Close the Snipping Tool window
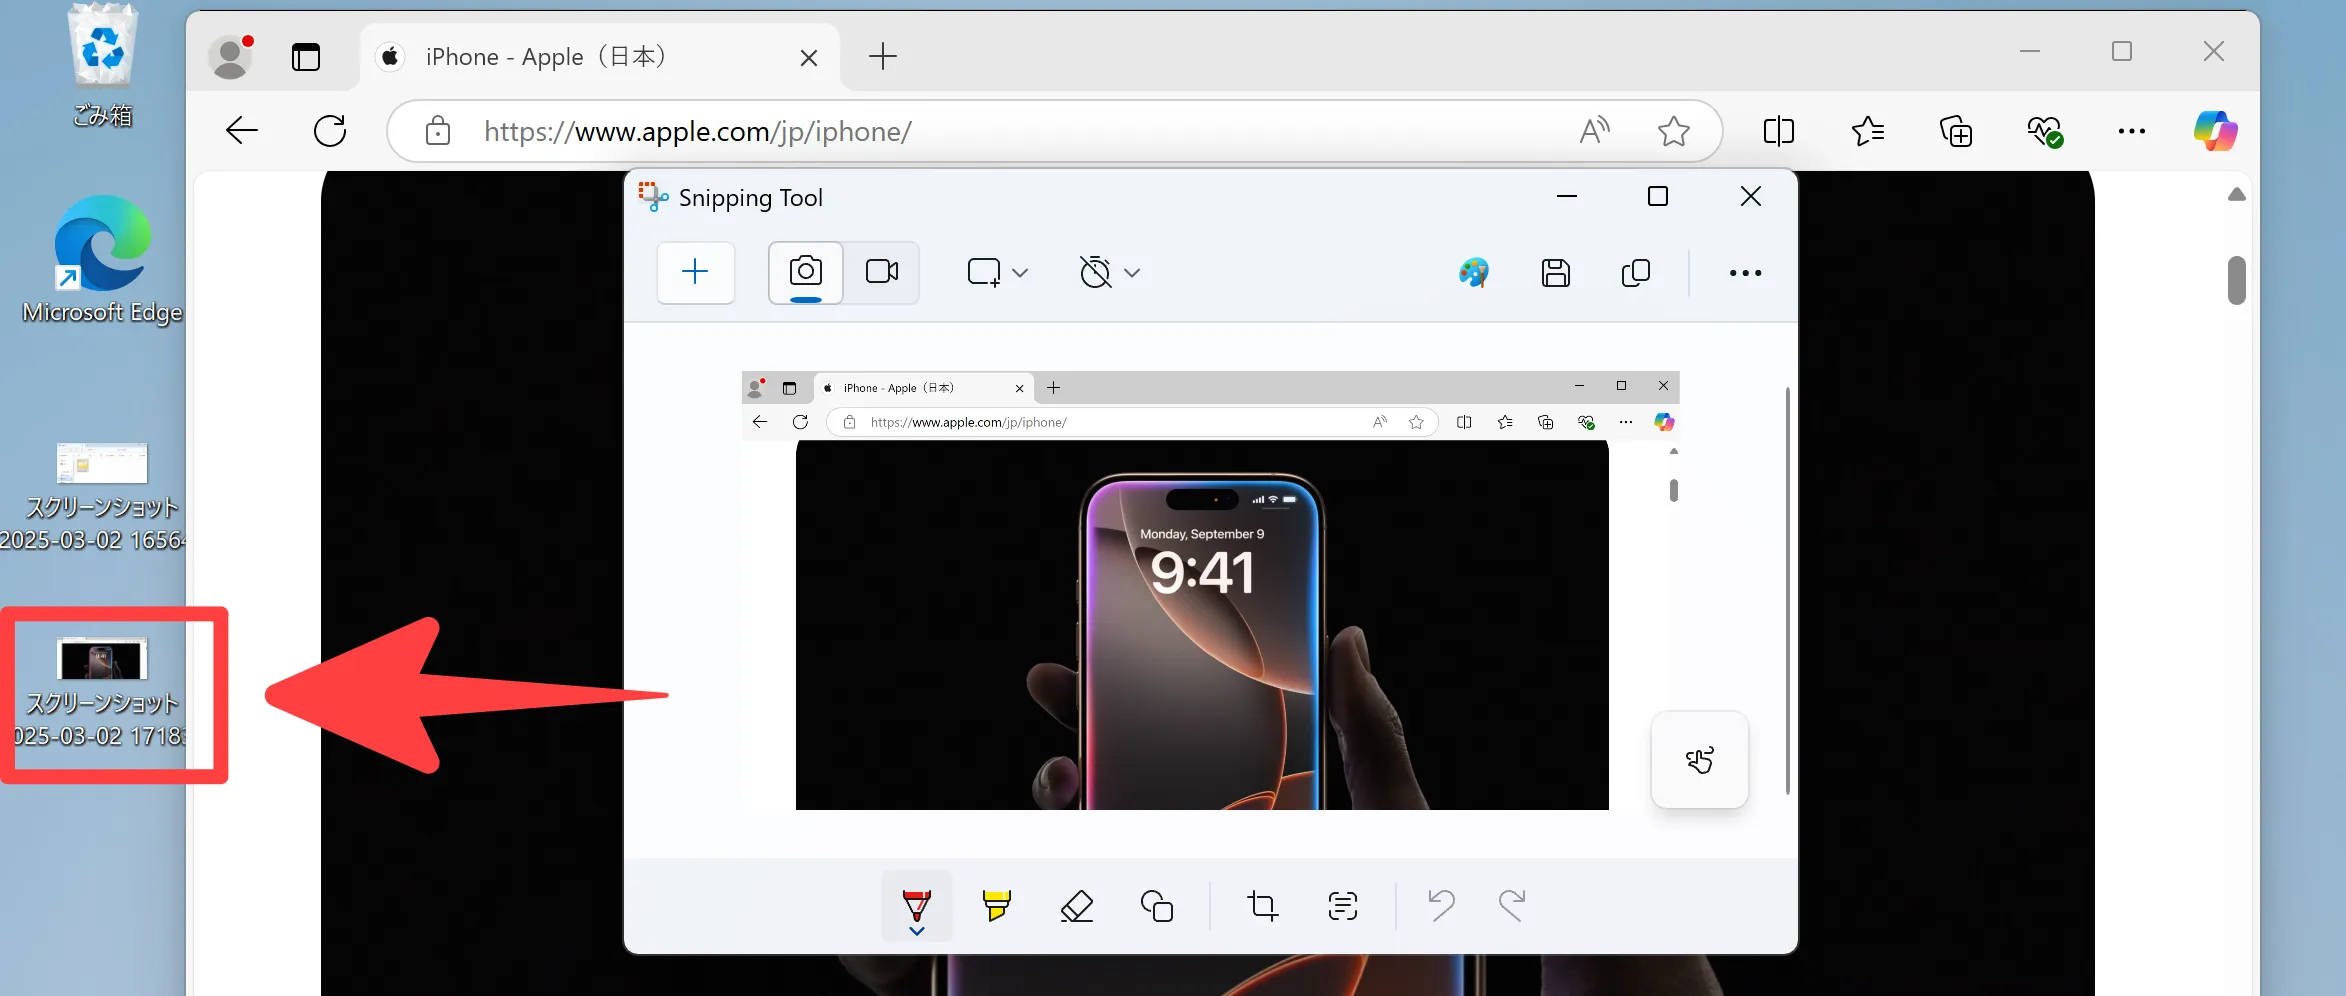This screenshot has width=2346, height=996. tap(1751, 196)
